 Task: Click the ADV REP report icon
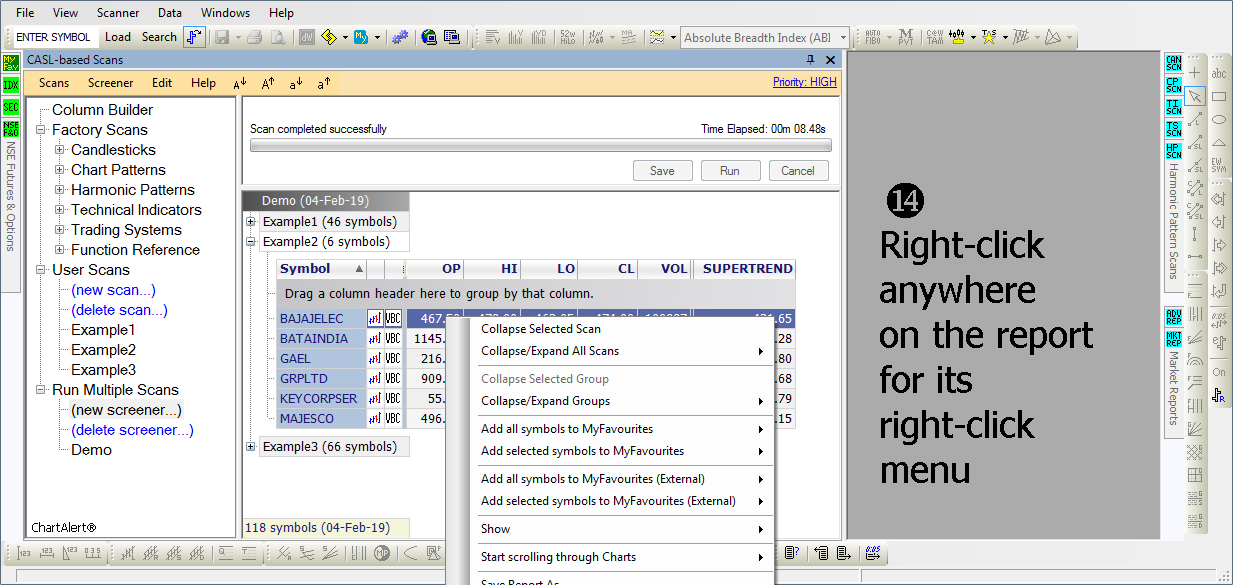pyautogui.click(x=1174, y=316)
